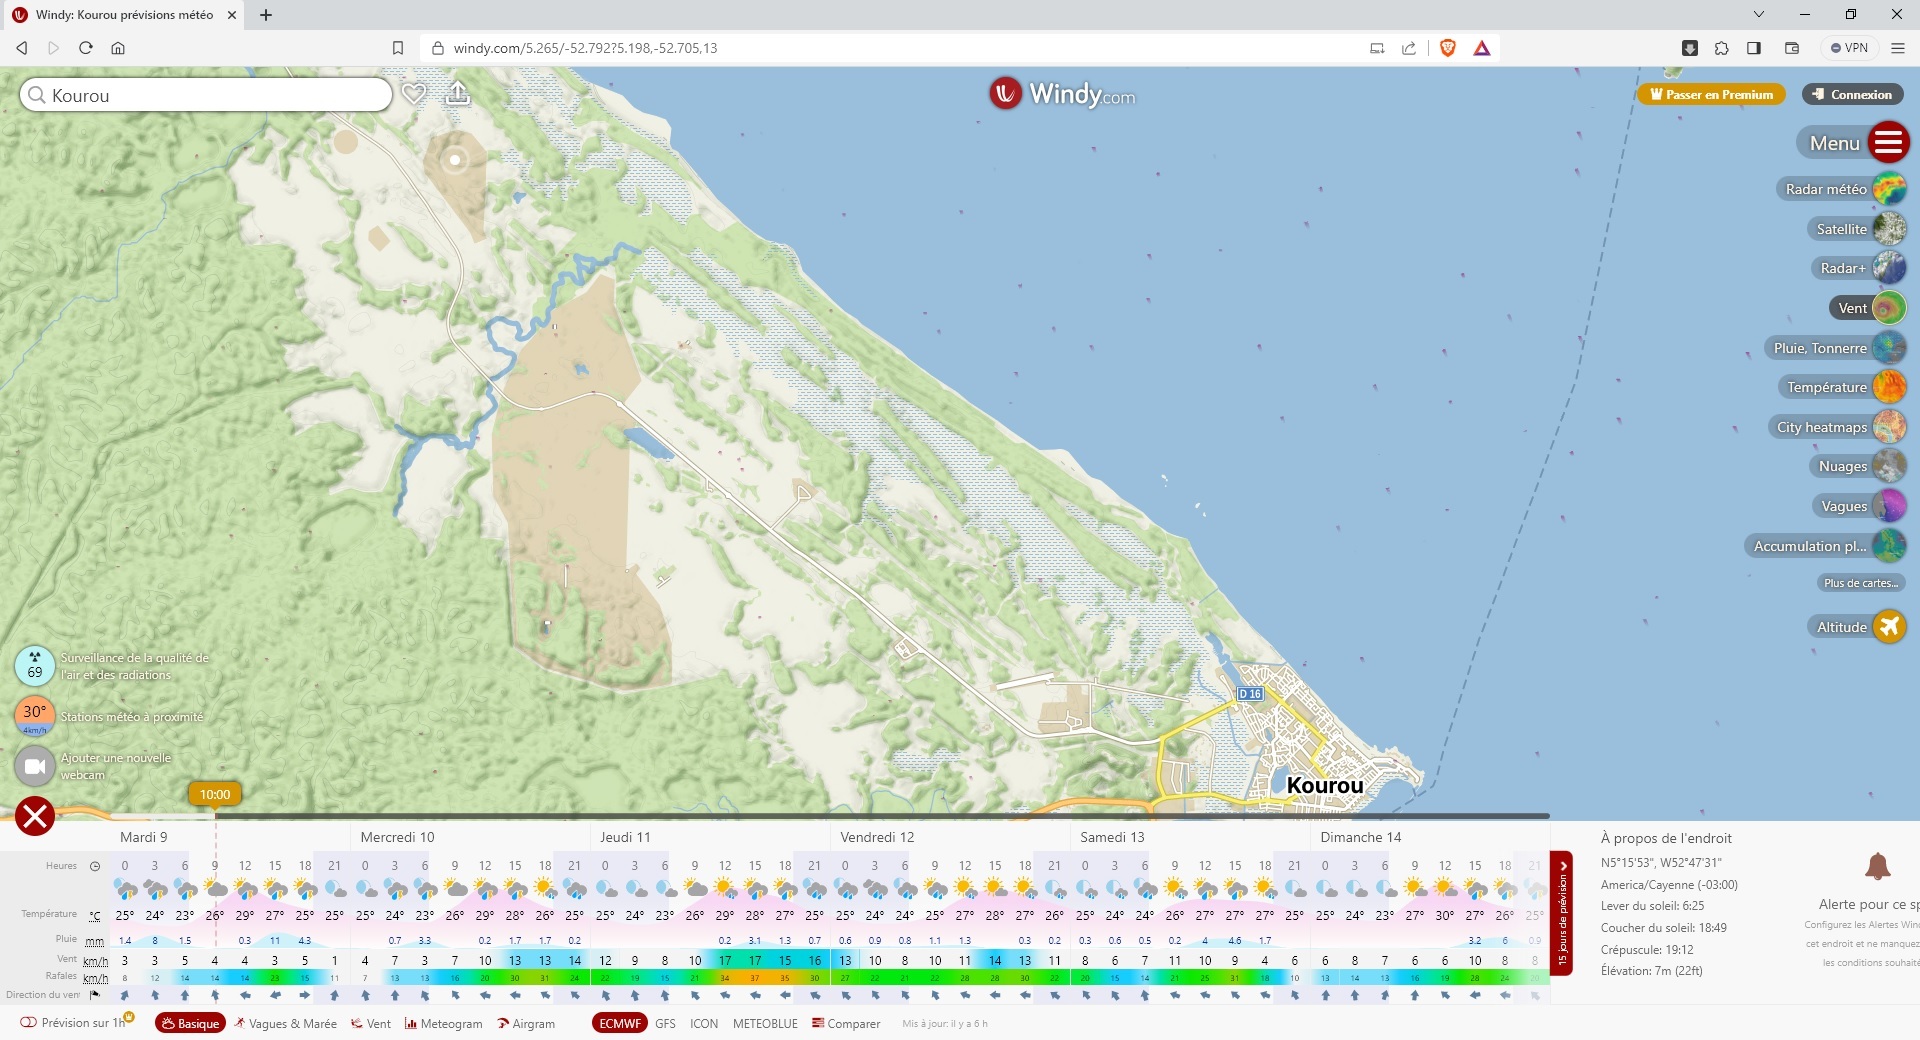Open the Accumulation de pluie layer

[x=1826, y=546]
